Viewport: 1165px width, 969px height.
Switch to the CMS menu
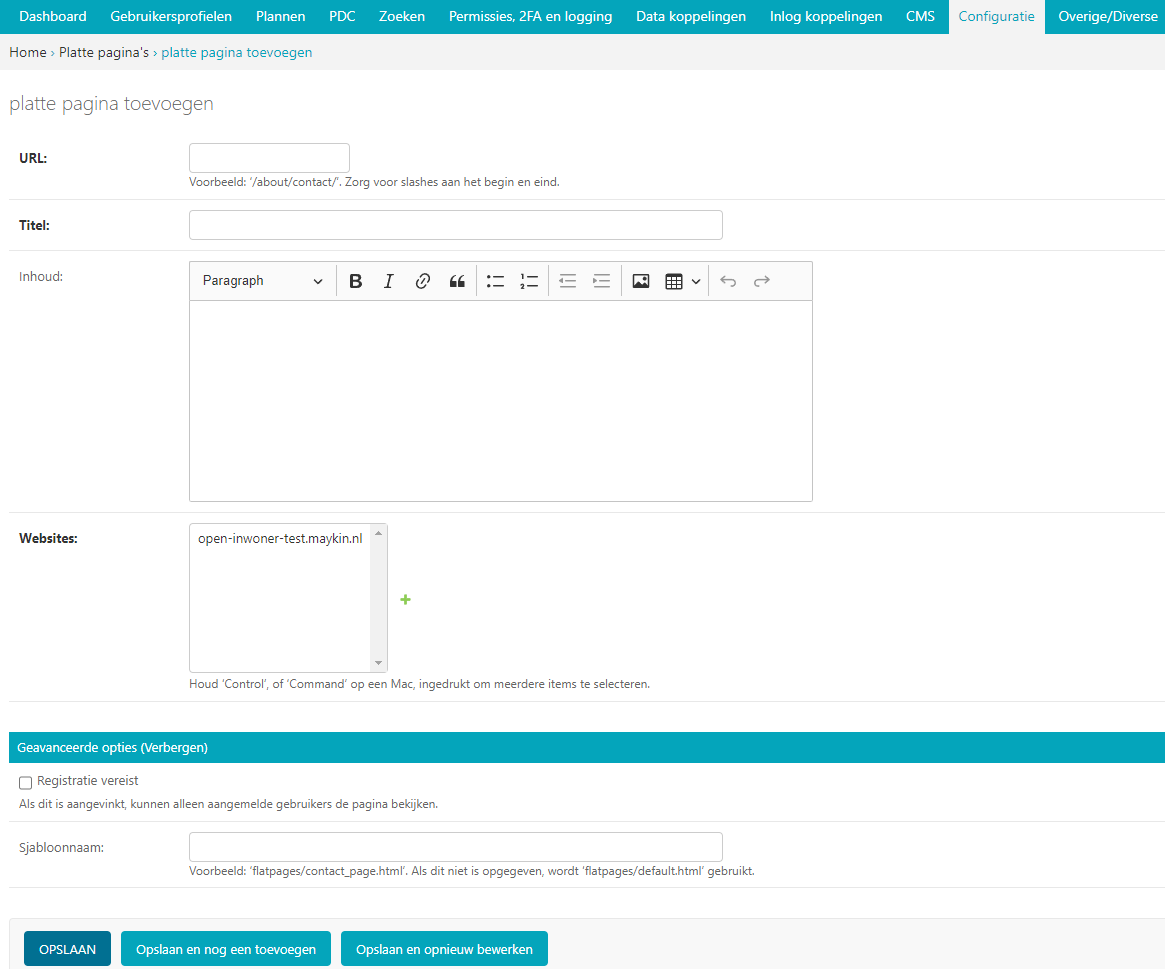[920, 17]
